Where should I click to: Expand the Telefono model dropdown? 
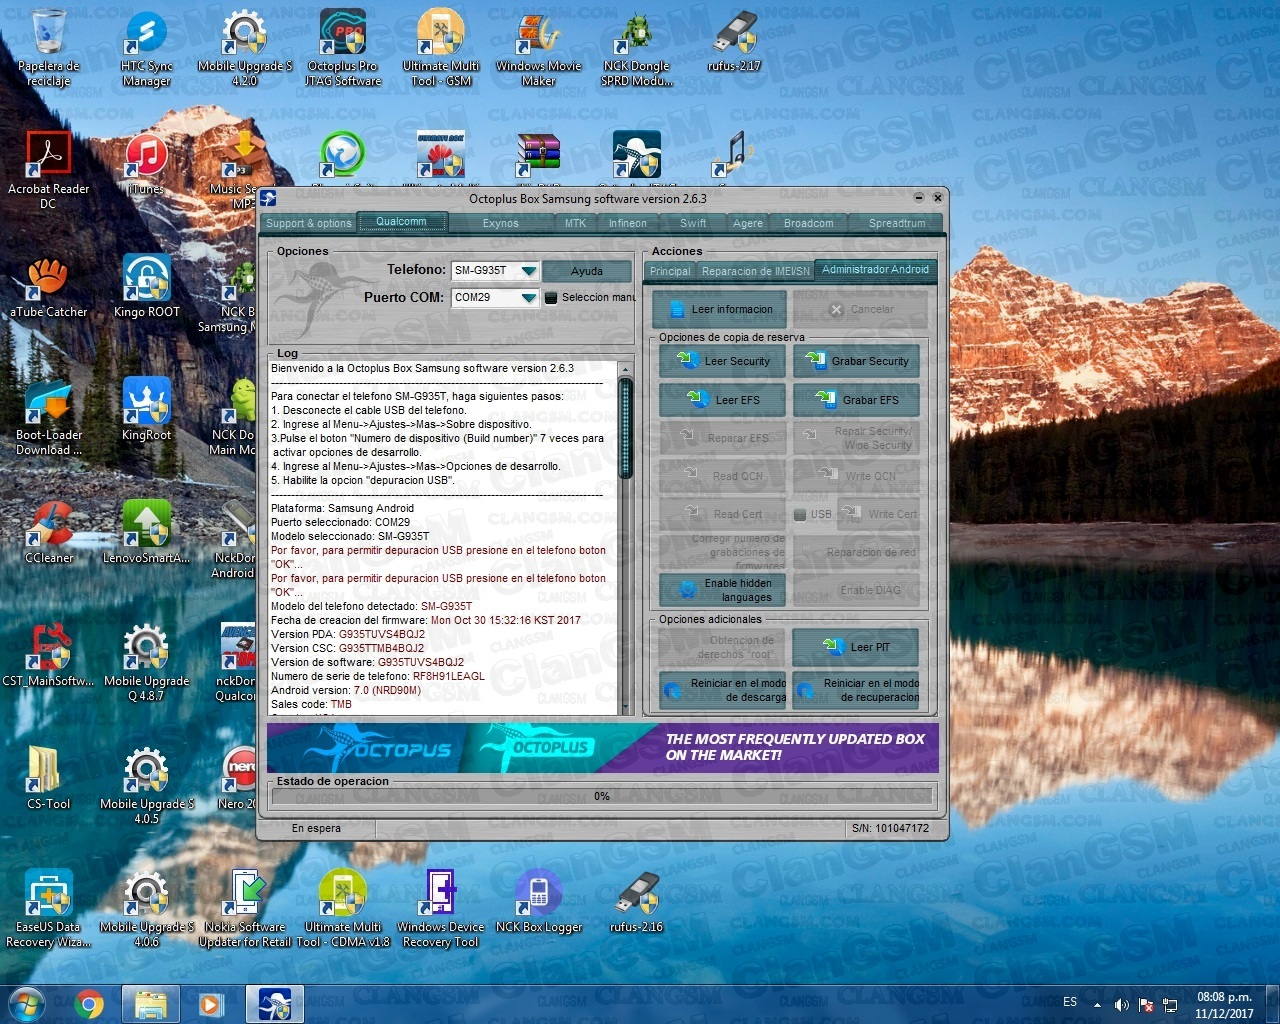coord(529,271)
